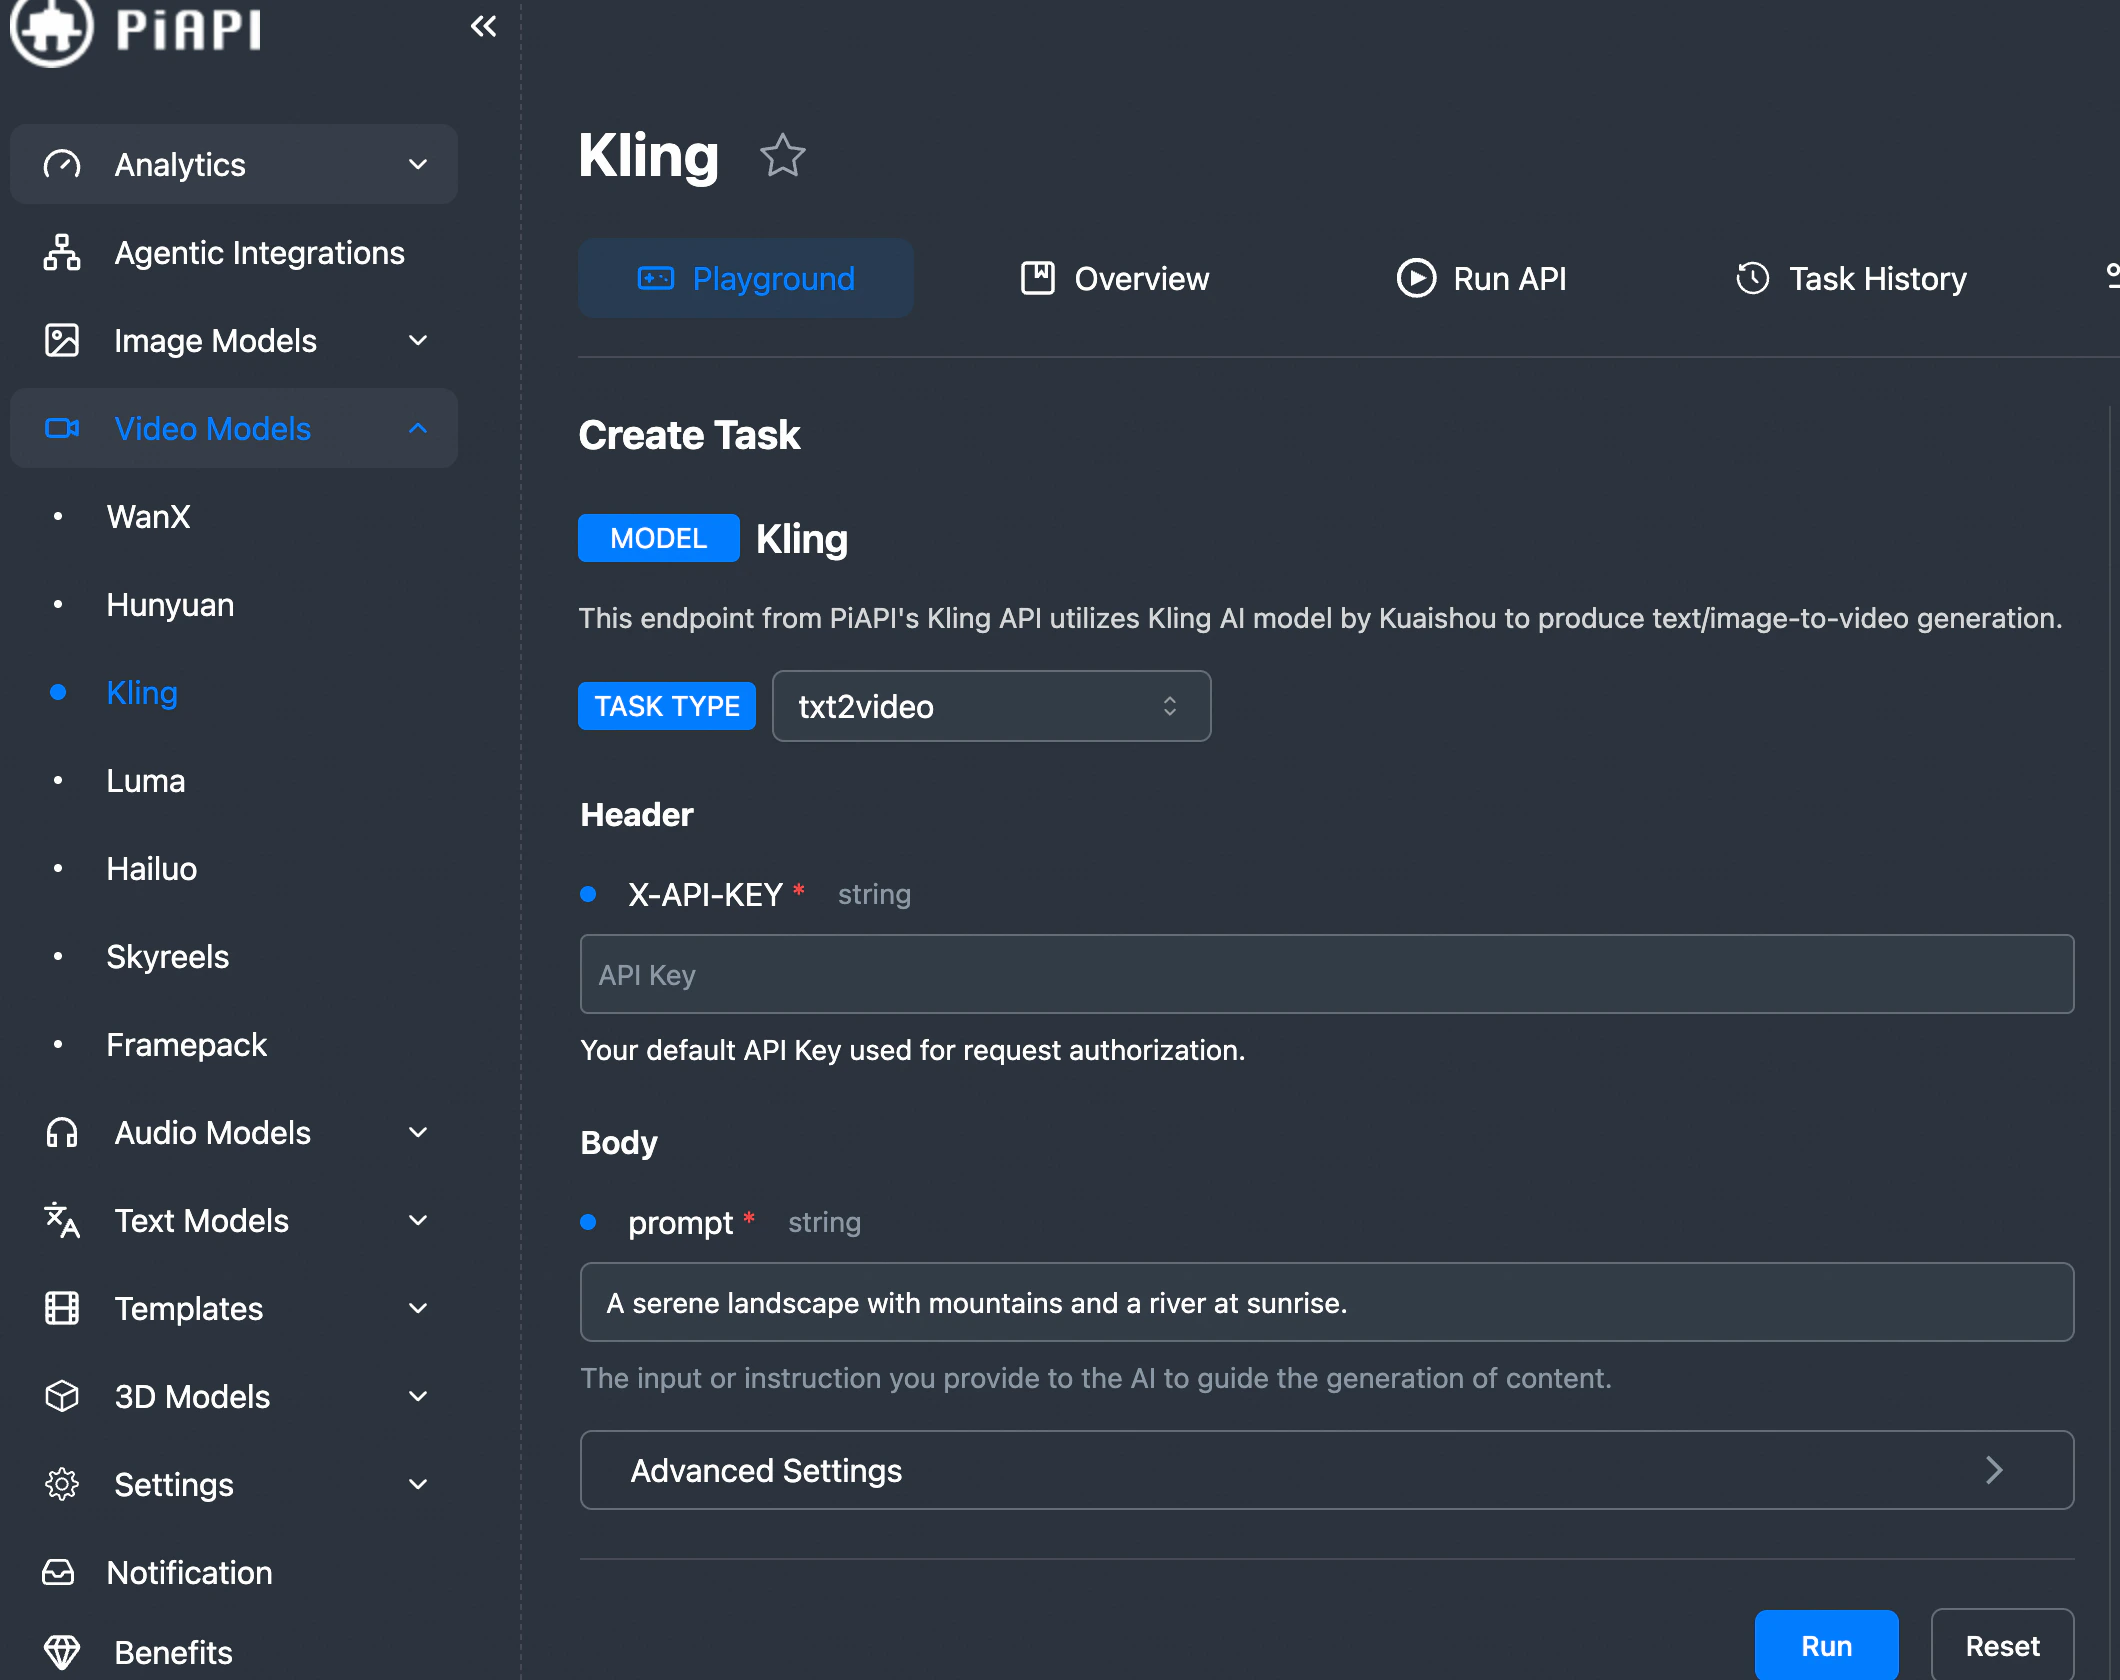
Task: Expand the Templates chevron
Action: 418,1308
